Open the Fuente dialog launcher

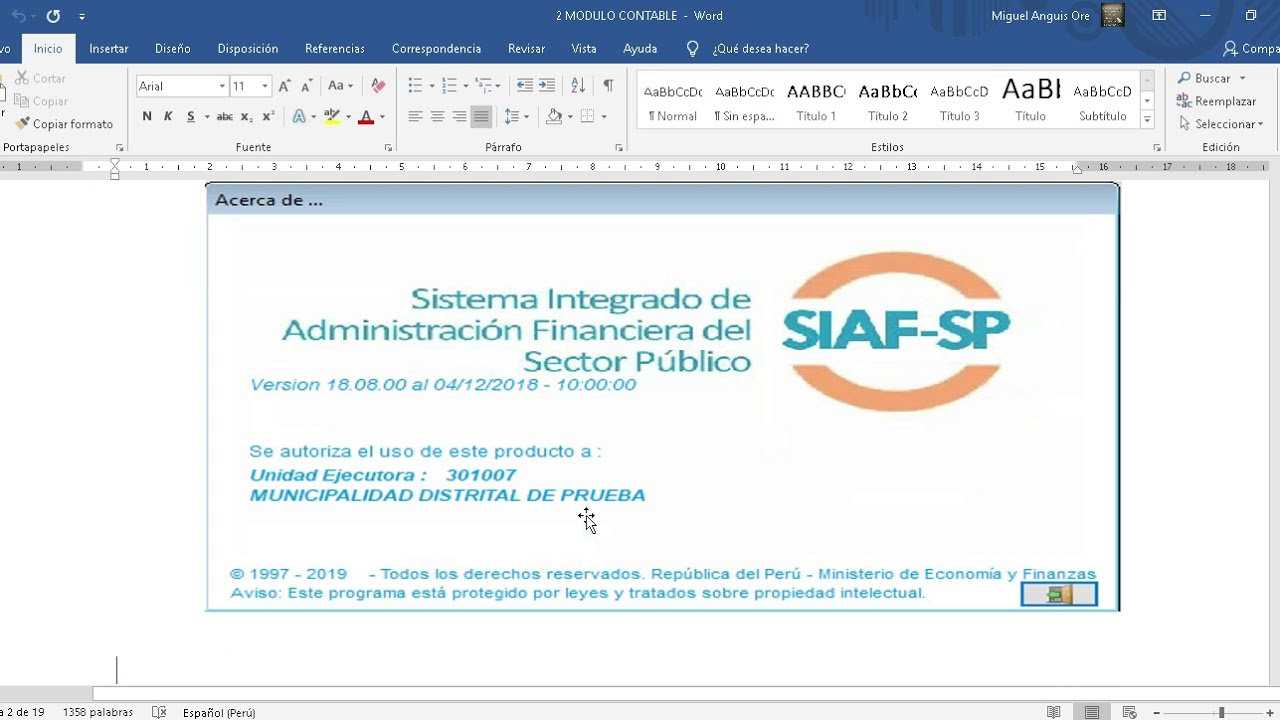[x=388, y=147]
